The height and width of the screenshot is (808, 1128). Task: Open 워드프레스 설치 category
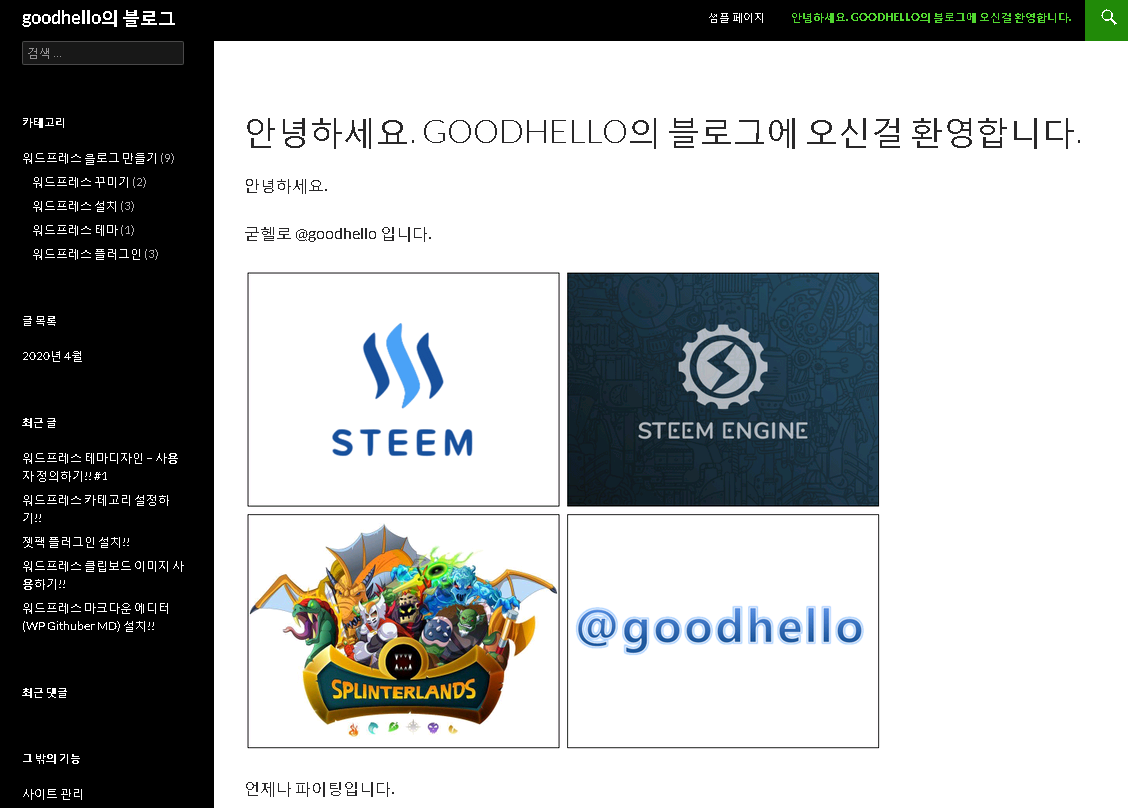pos(75,206)
